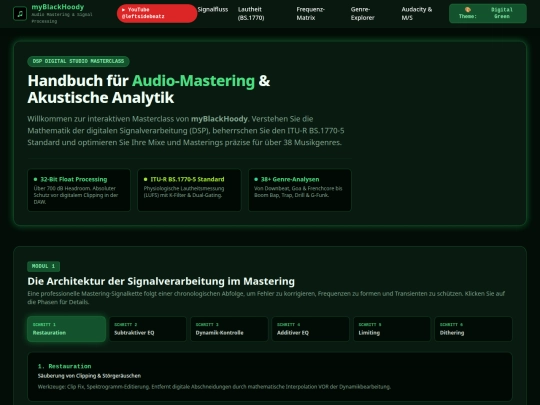This screenshot has width=540, height=405.
Task: Select Schritt 1 Restauration tab
Action: pyautogui.click(x=66, y=329)
